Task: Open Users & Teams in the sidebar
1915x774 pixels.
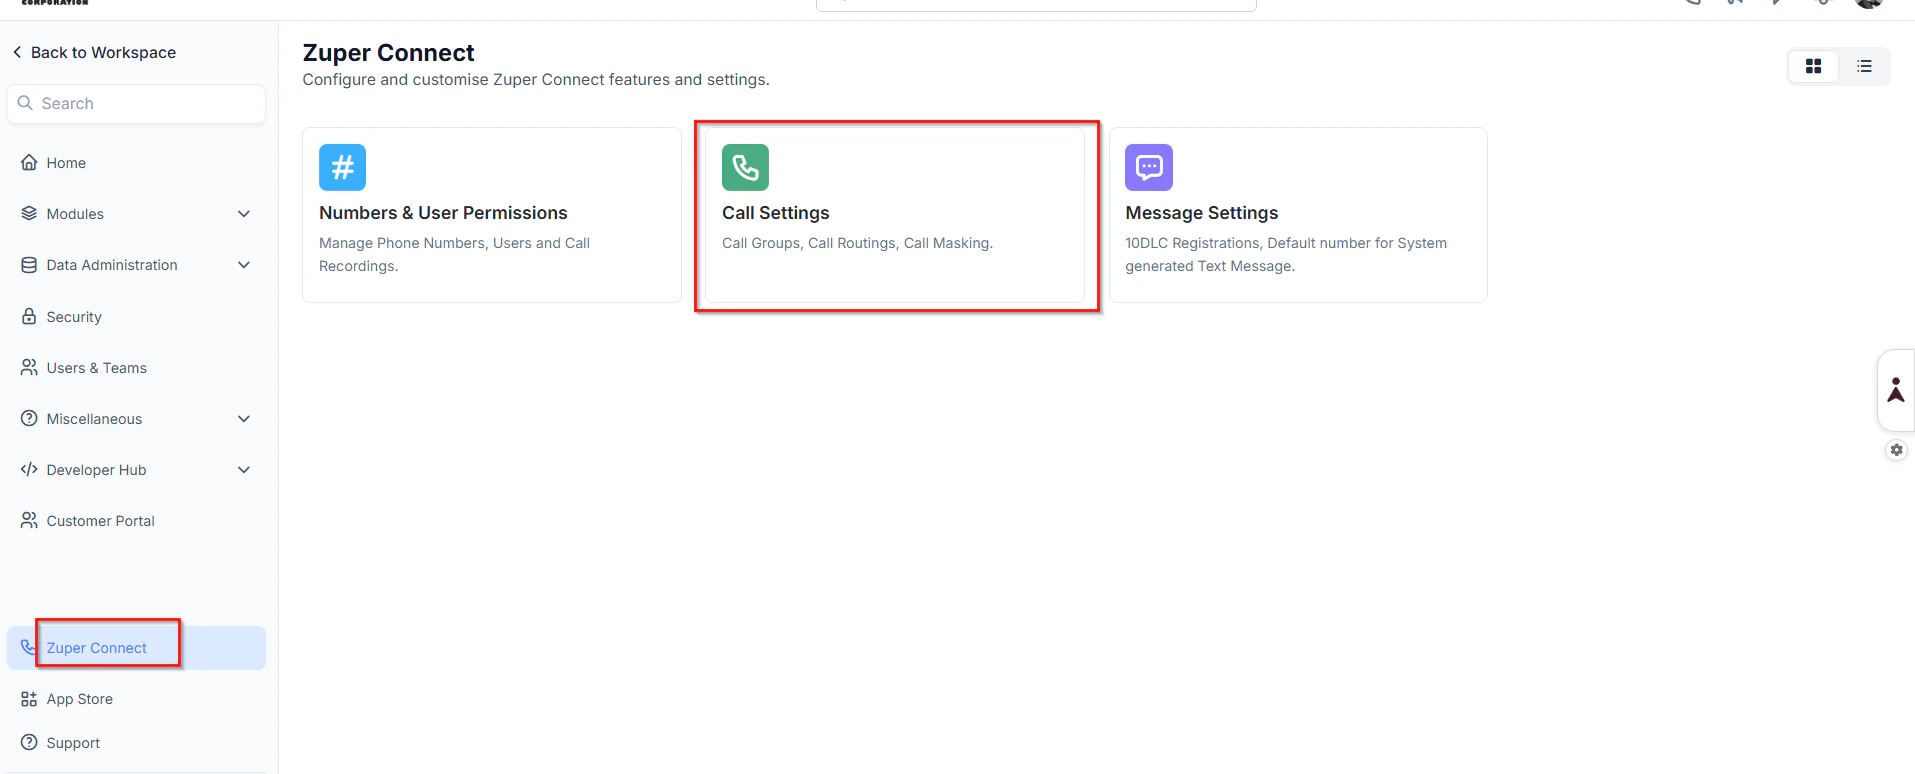Action: coord(96,368)
